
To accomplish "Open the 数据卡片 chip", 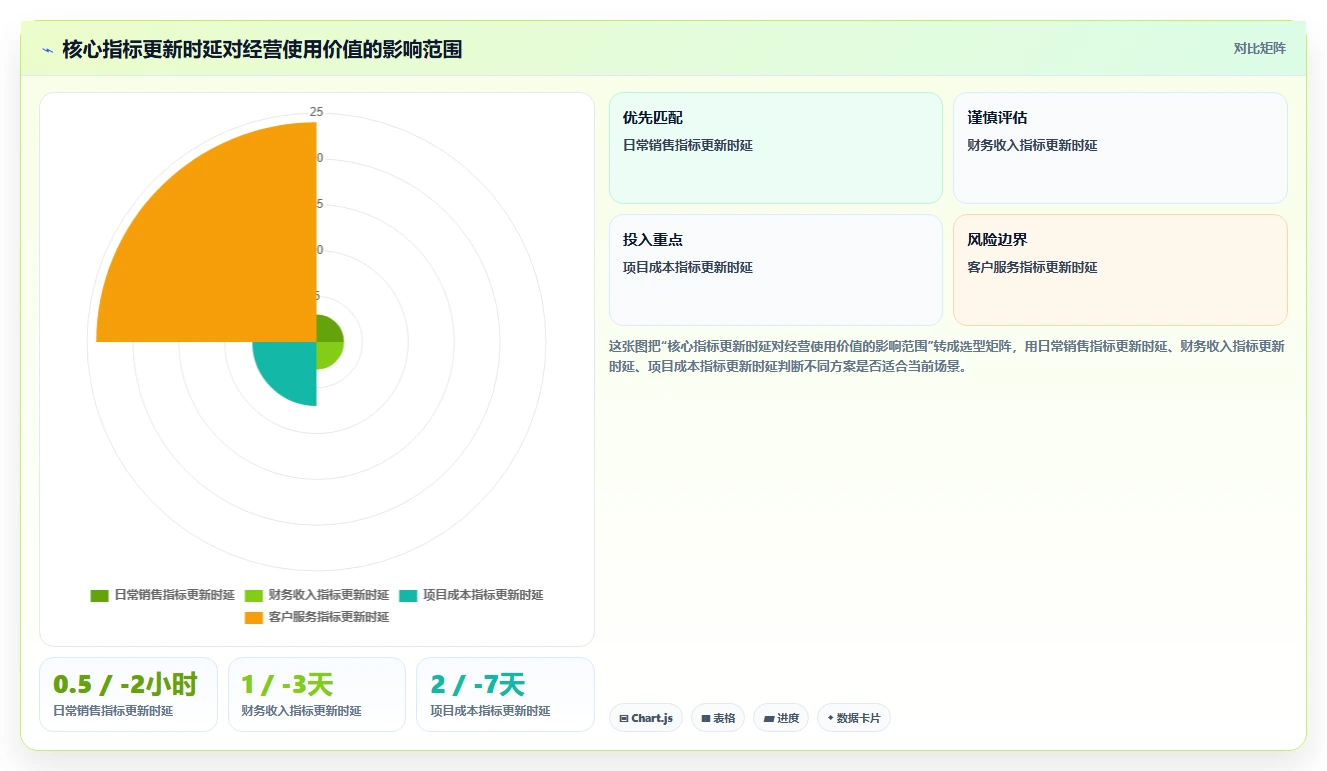I will (853, 718).
